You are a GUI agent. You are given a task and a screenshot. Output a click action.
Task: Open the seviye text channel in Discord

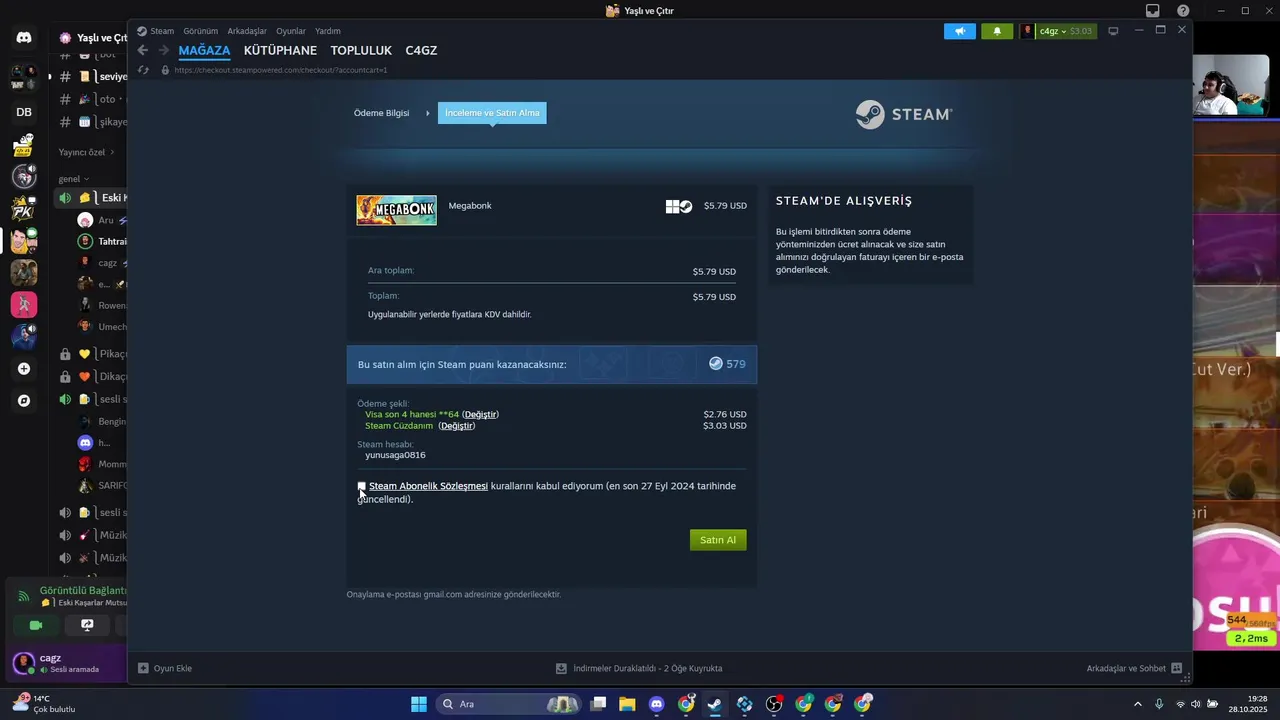pos(92,76)
